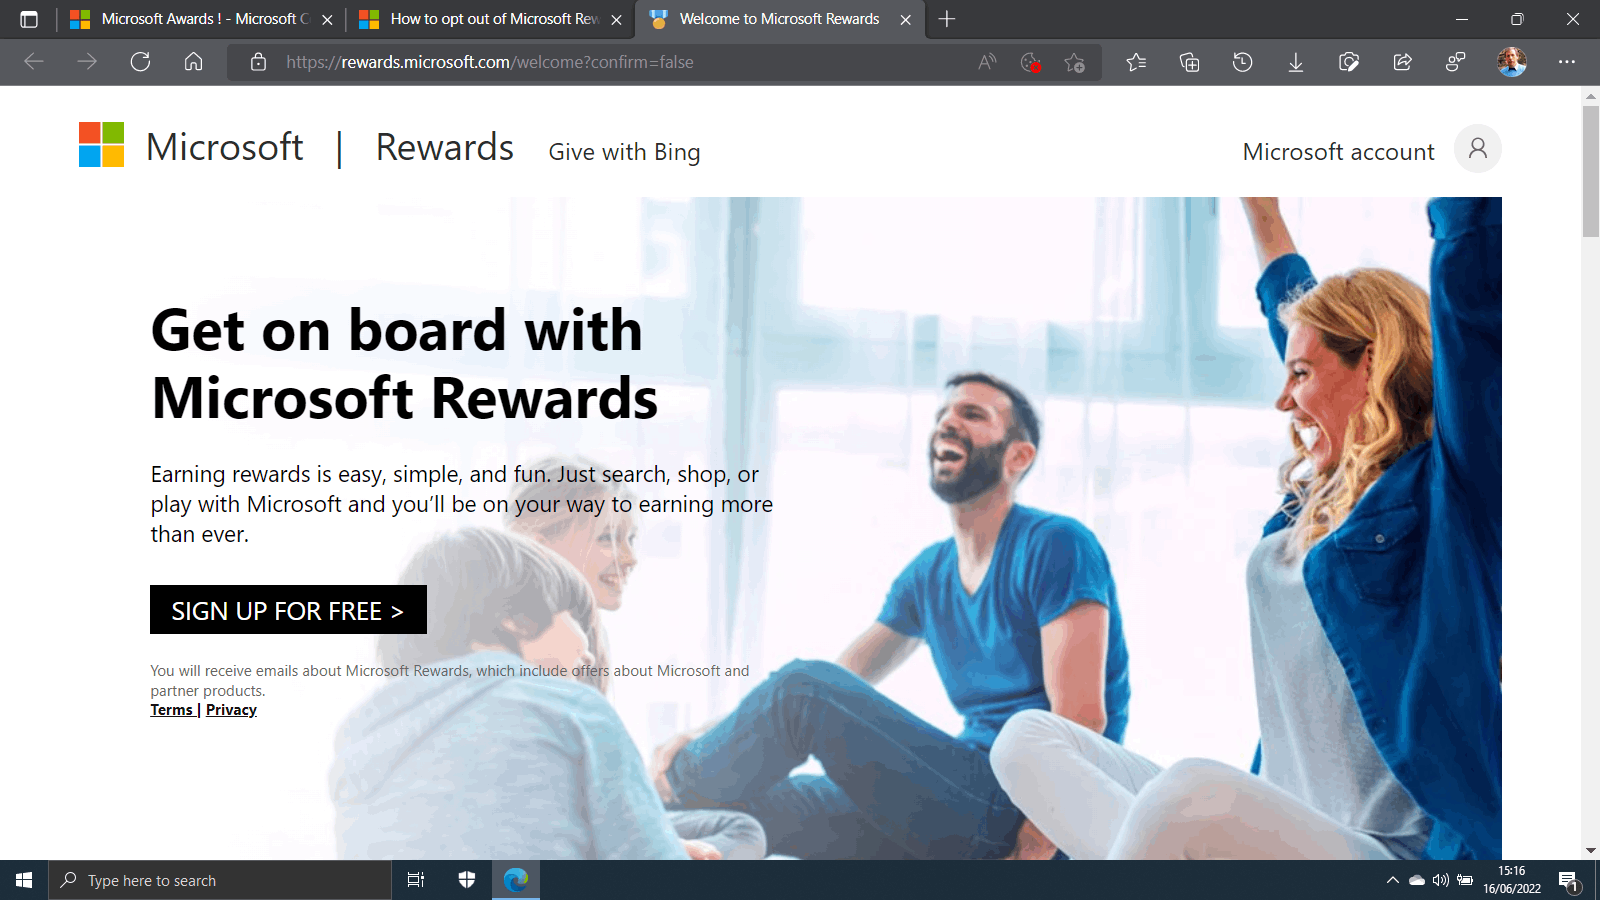Open the notification Action Center
Image resolution: width=1600 pixels, height=900 pixels.
[x=1569, y=881]
